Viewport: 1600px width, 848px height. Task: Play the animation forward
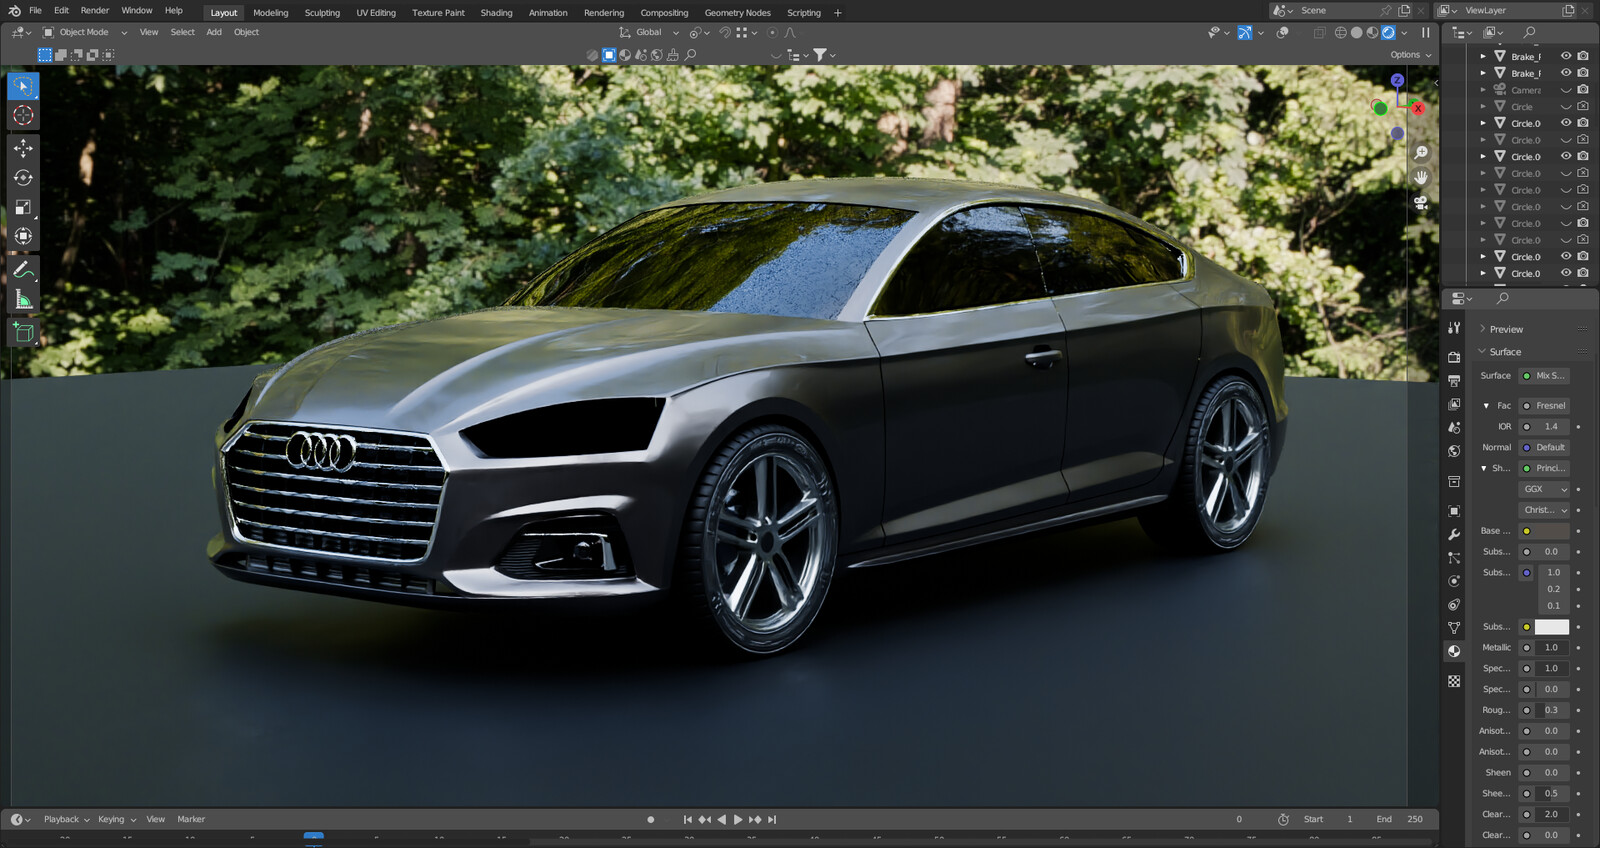coord(738,819)
